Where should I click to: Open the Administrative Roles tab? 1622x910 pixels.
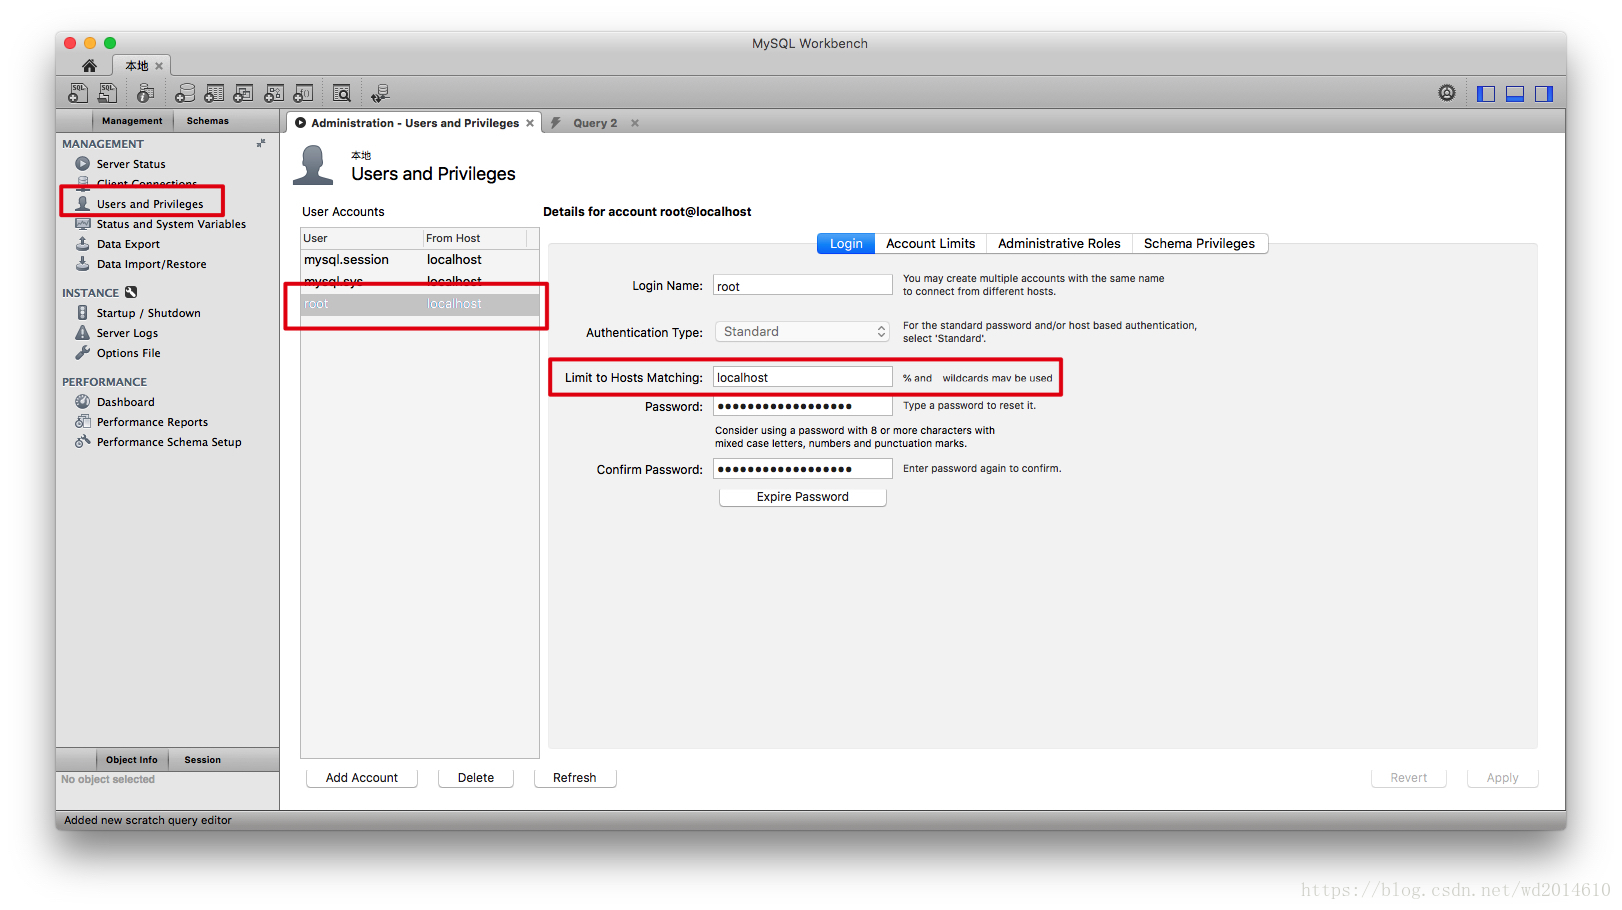[1059, 243]
